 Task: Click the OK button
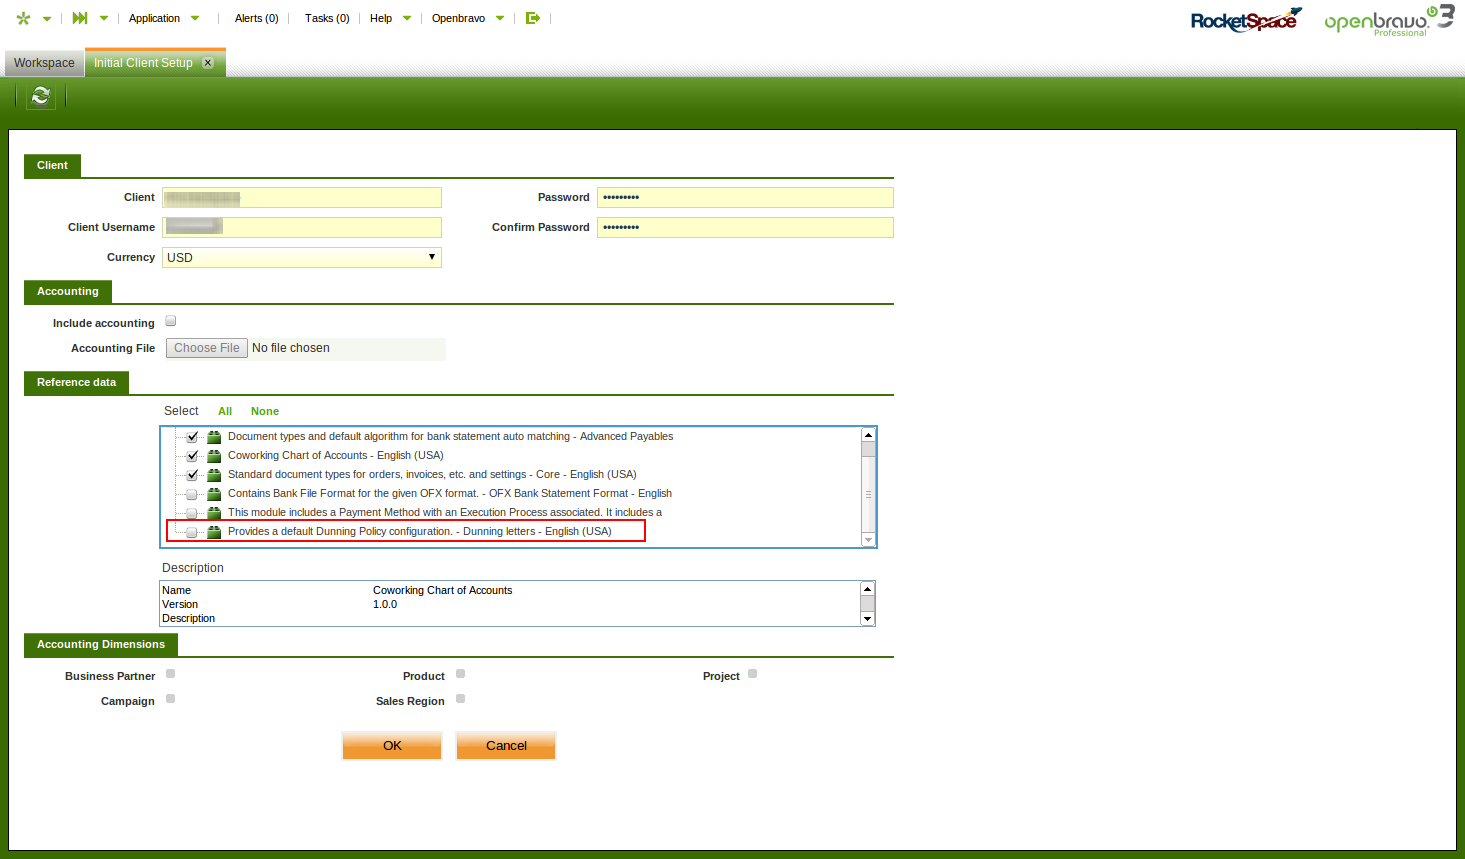(392, 746)
